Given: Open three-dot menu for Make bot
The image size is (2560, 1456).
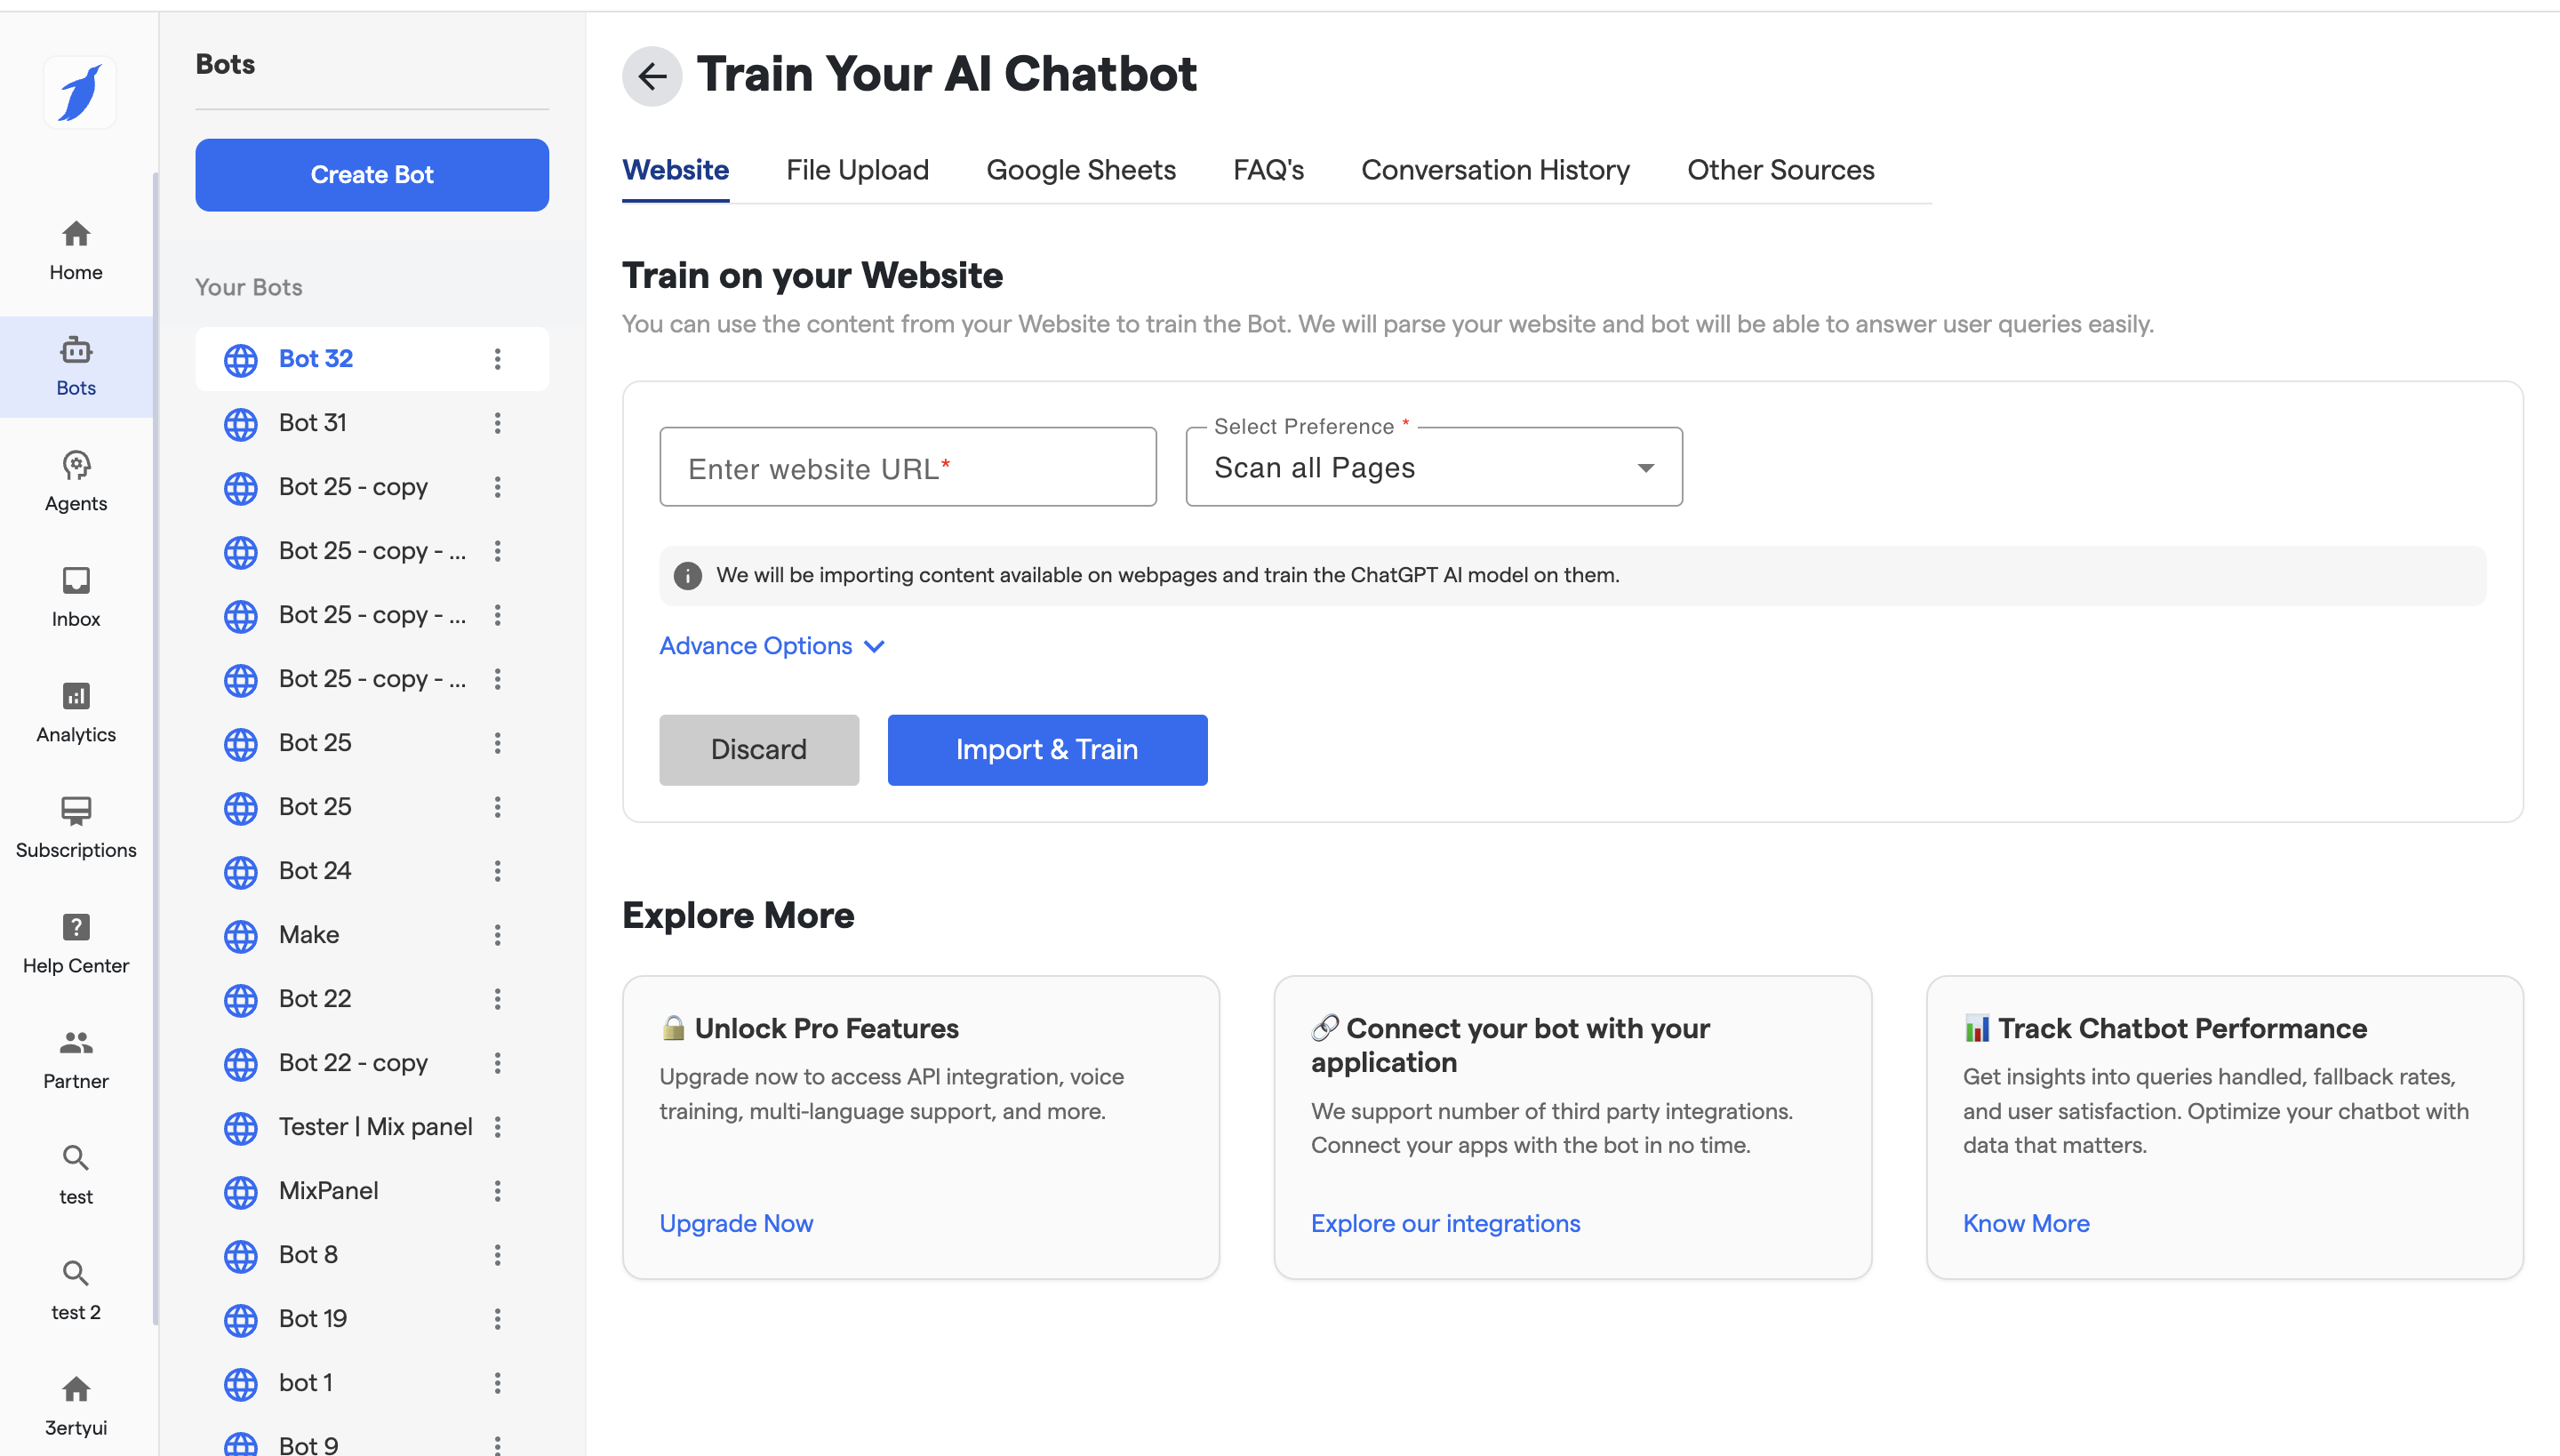Looking at the screenshot, I should [497, 935].
